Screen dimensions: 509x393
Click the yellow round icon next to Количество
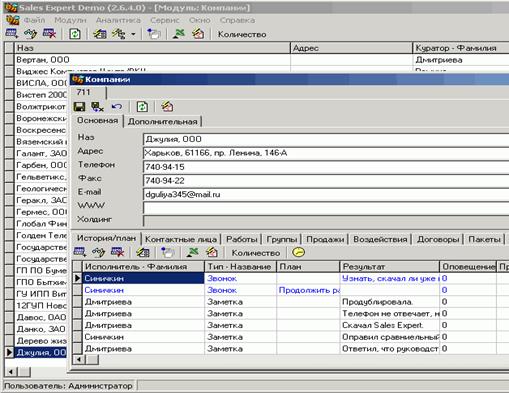pos(298,252)
